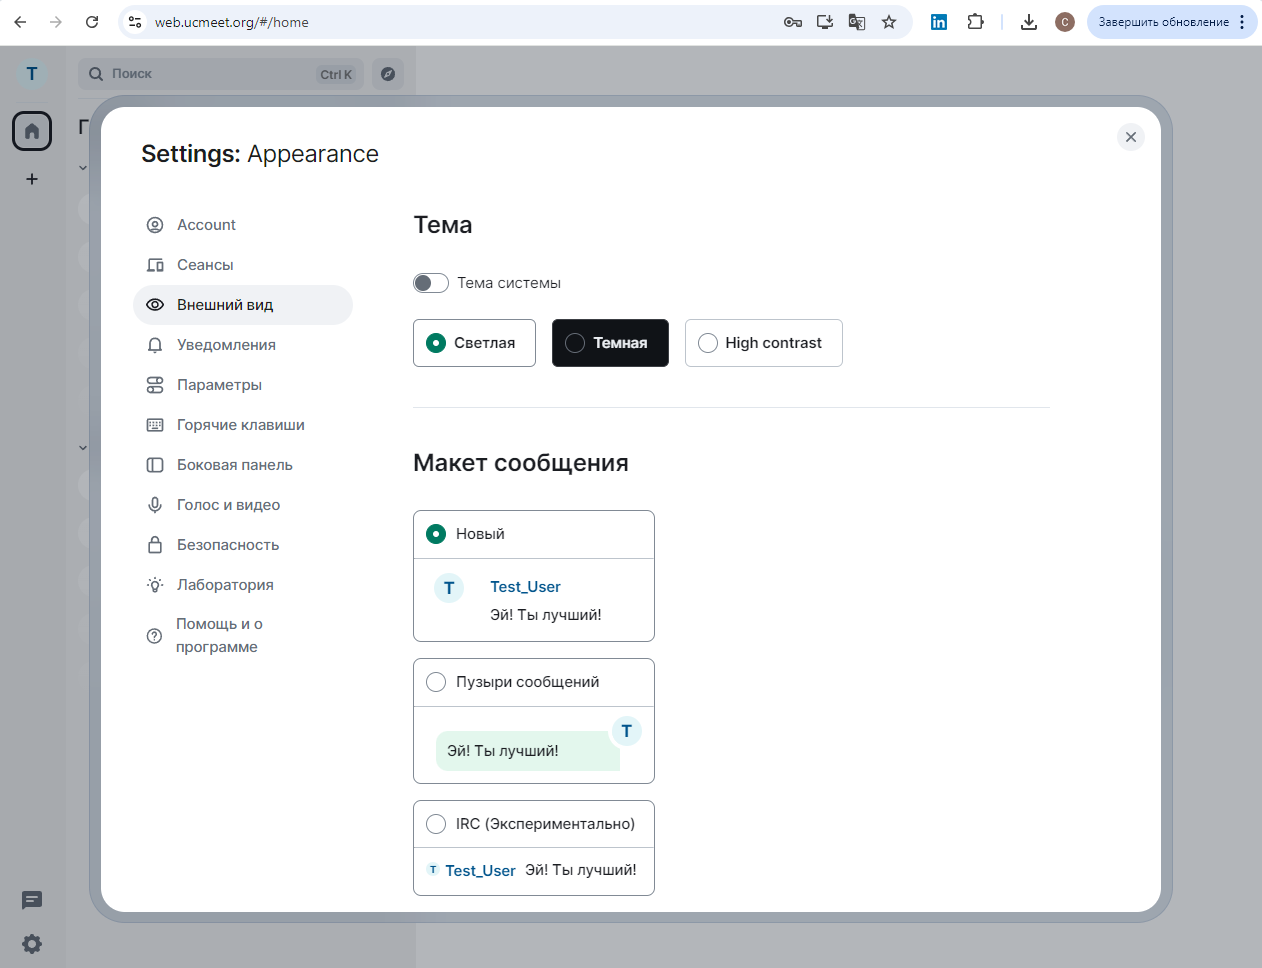This screenshot has width=1262, height=968.
Task: Click the Поиск search field
Action: [x=220, y=73]
